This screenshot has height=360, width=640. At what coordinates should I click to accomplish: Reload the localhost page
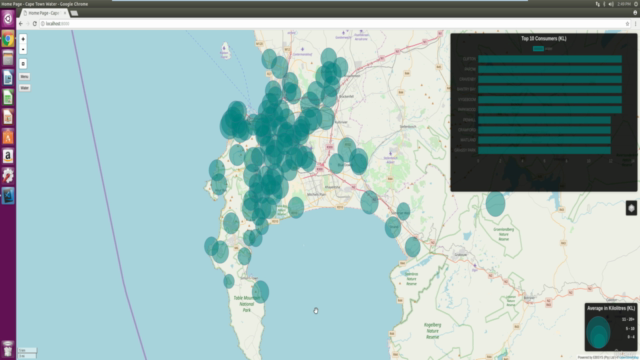tap(35, 24)
